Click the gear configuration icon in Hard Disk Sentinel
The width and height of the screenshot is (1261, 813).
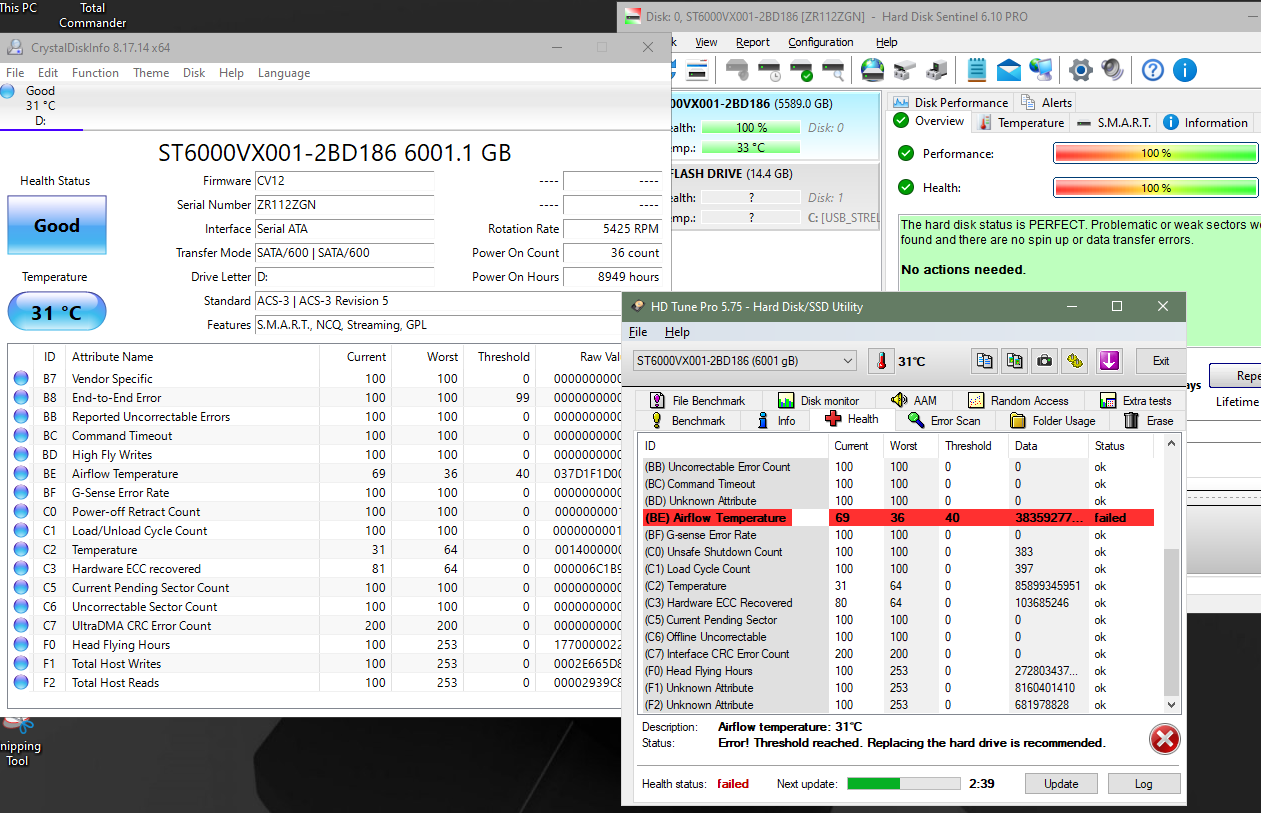(x=1080, y=69)
